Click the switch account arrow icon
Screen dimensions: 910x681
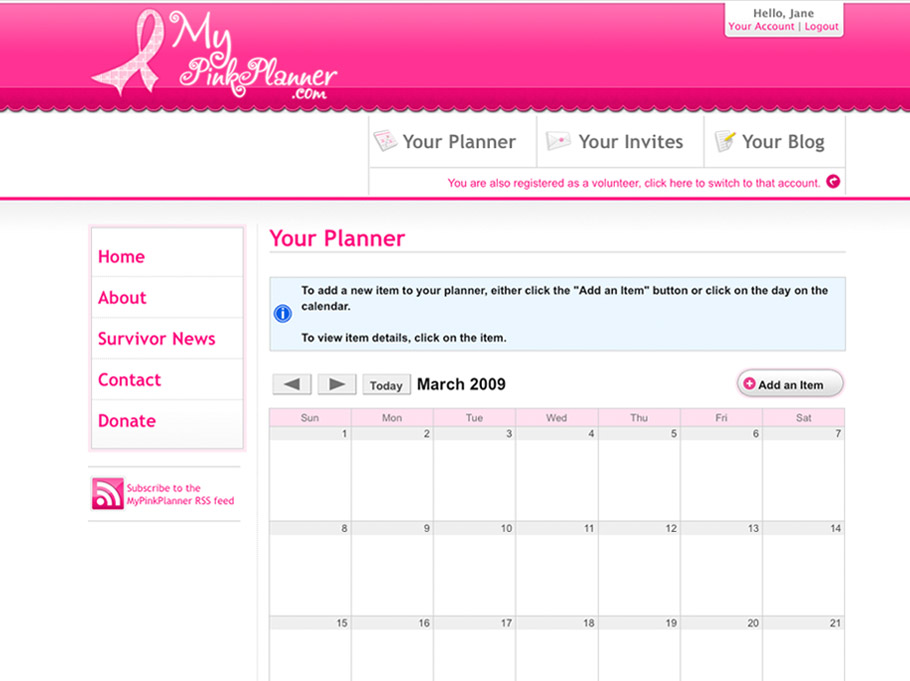pos(833,182)
